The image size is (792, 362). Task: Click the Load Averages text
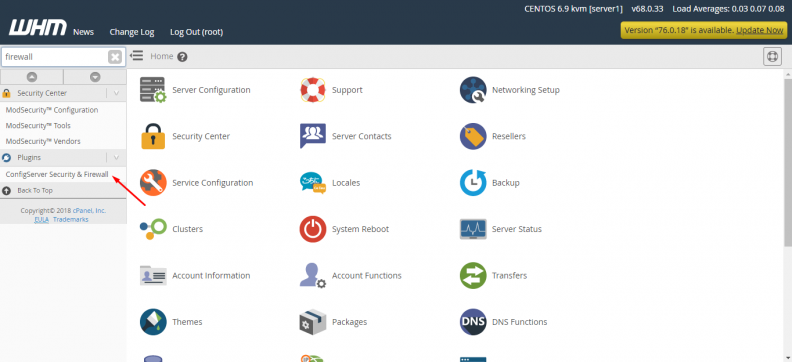click(728, 9)
